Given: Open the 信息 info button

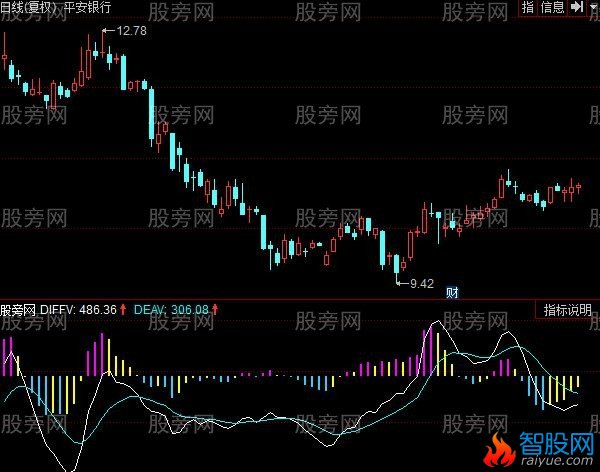Looking at the screenshot, I should click(552, 7).
